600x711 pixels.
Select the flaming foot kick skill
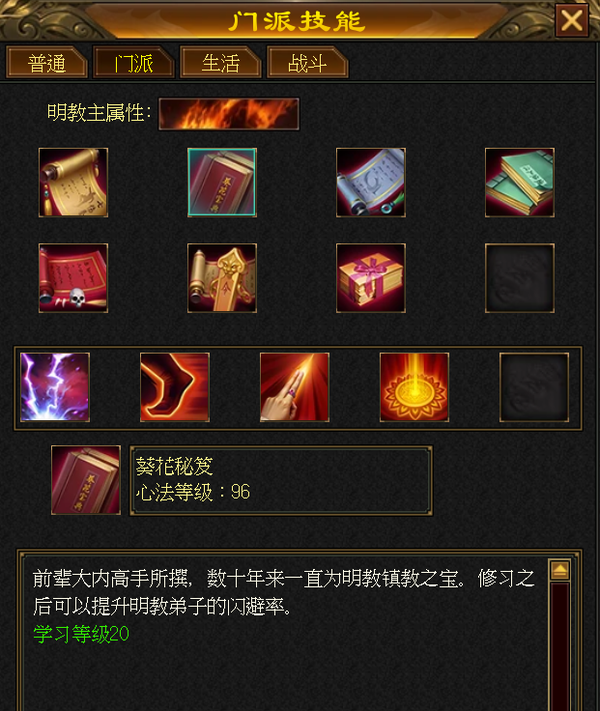point(175,387)
